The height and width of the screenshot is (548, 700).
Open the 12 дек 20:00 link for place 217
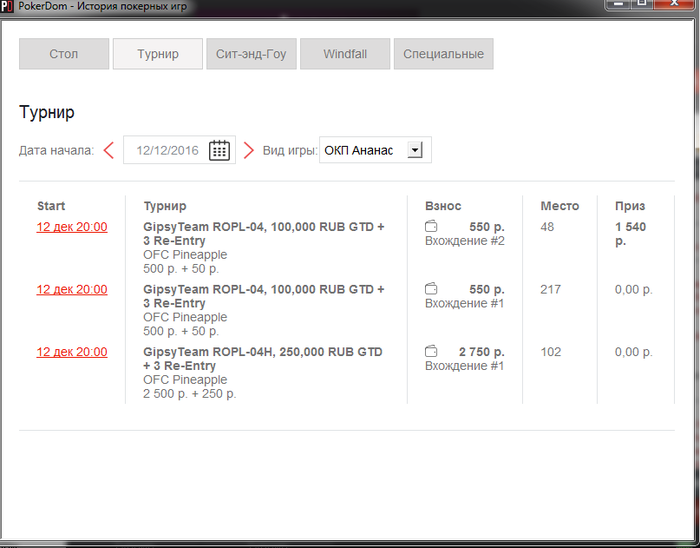(x=72, y=290)
